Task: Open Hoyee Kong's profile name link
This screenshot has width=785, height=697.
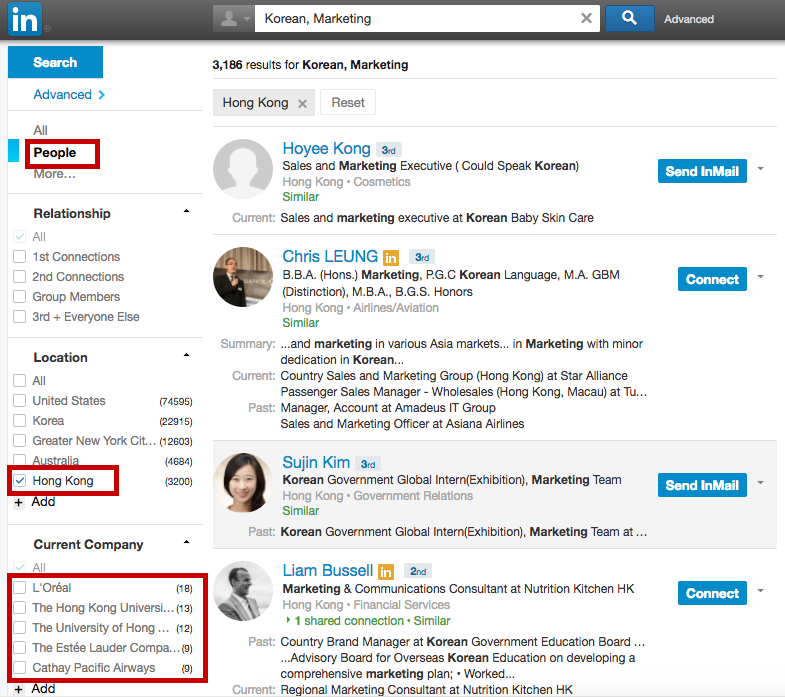Action: pyautogui.click(x=326, y=149)
